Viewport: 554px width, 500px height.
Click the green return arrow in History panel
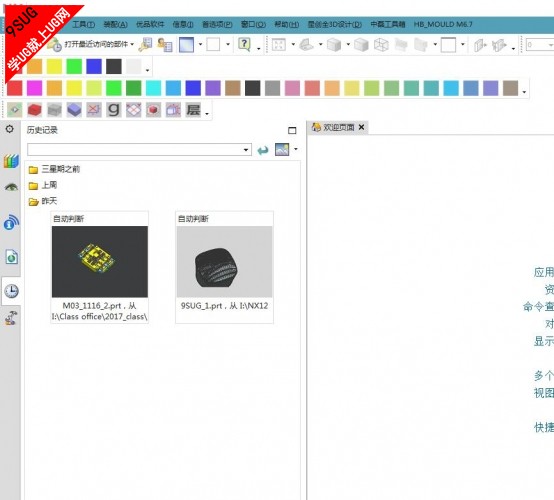point(263,150)
